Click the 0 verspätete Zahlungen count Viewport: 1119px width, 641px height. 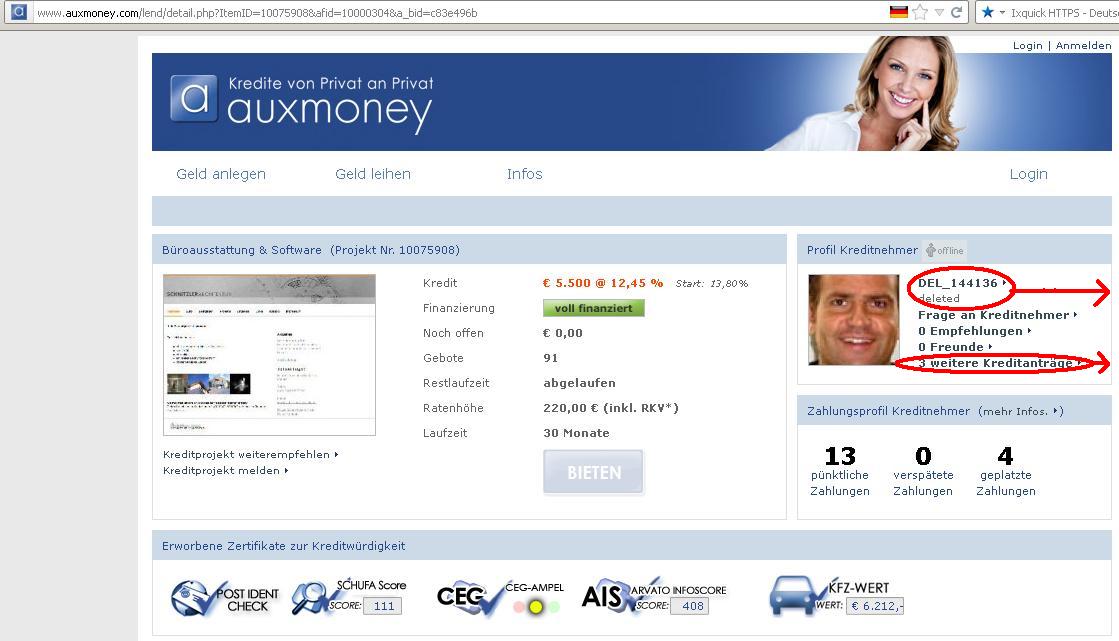point(923,455)
